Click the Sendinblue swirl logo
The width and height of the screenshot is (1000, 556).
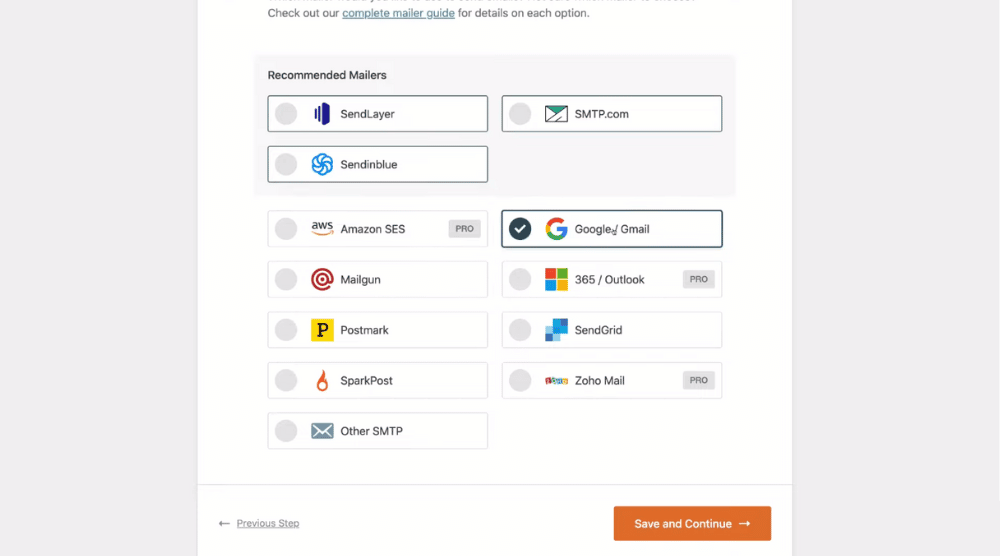pos(322,165)
